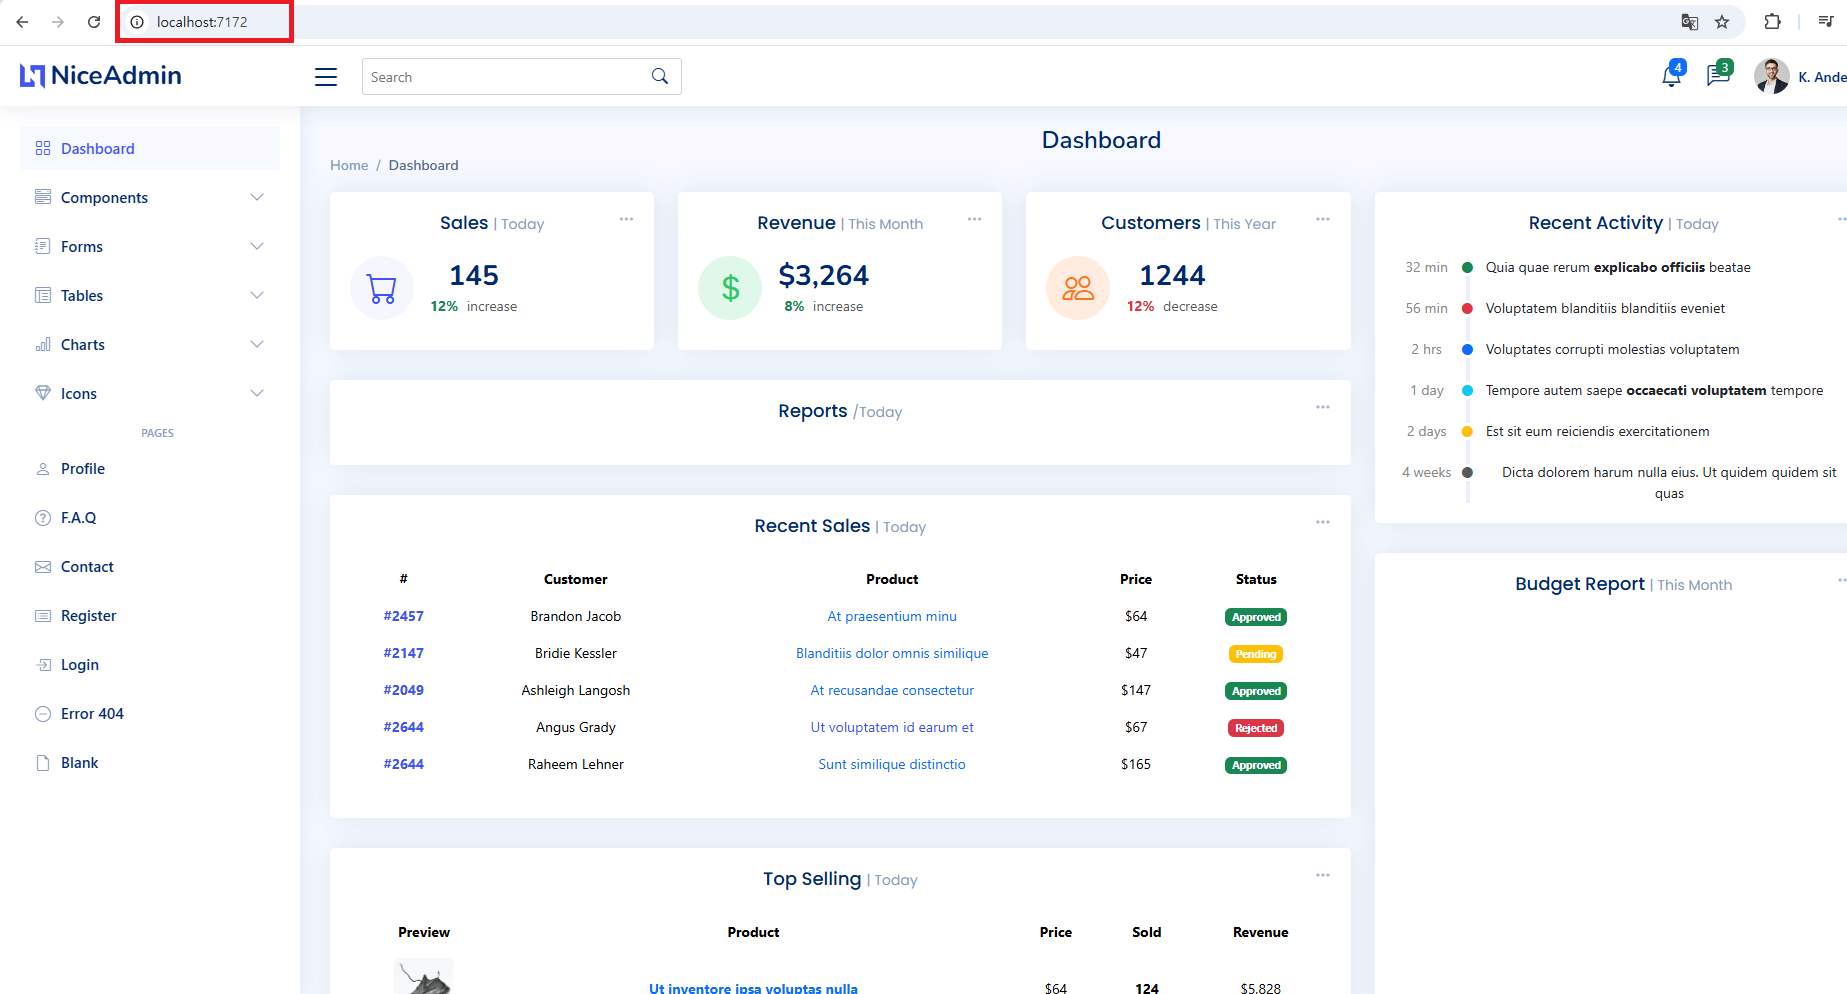Click product Sunt similique distinctio
This screenshot has height=994, width=1847.
click(x=892, y=764)
